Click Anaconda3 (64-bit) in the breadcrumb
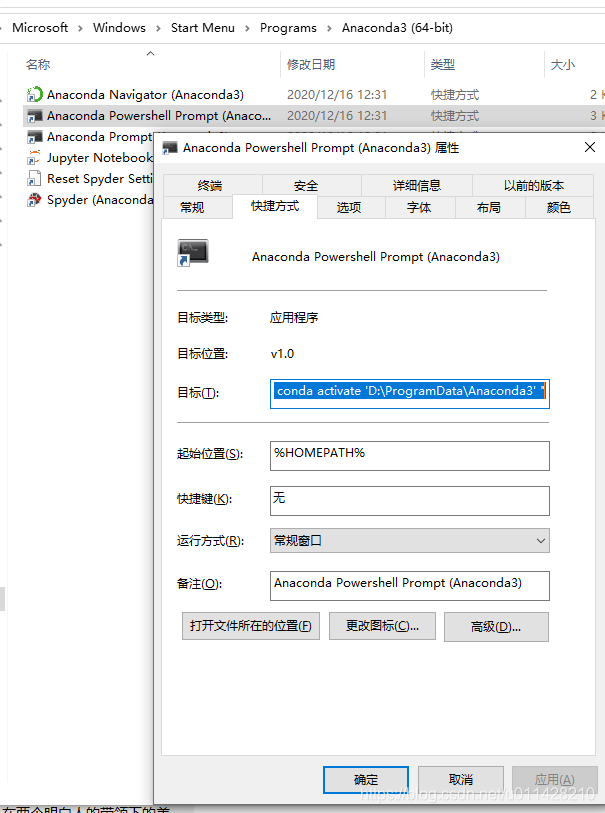The width and height of the screenshot is (605, 813). [x=397, y=27]
